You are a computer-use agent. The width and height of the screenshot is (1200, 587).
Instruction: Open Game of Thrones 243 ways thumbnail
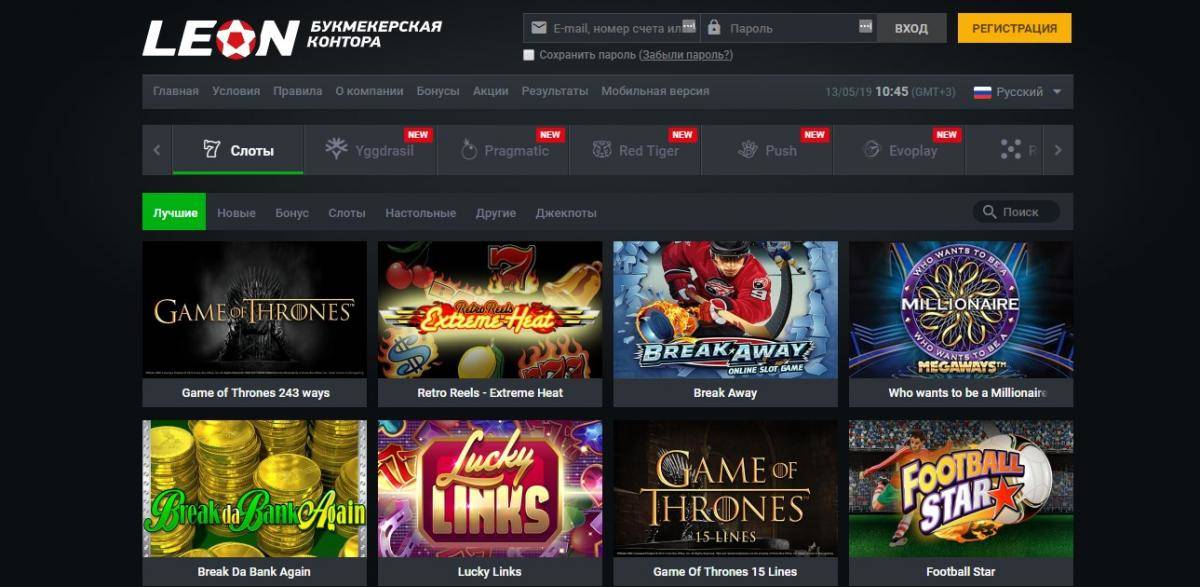tap(254, 310)
